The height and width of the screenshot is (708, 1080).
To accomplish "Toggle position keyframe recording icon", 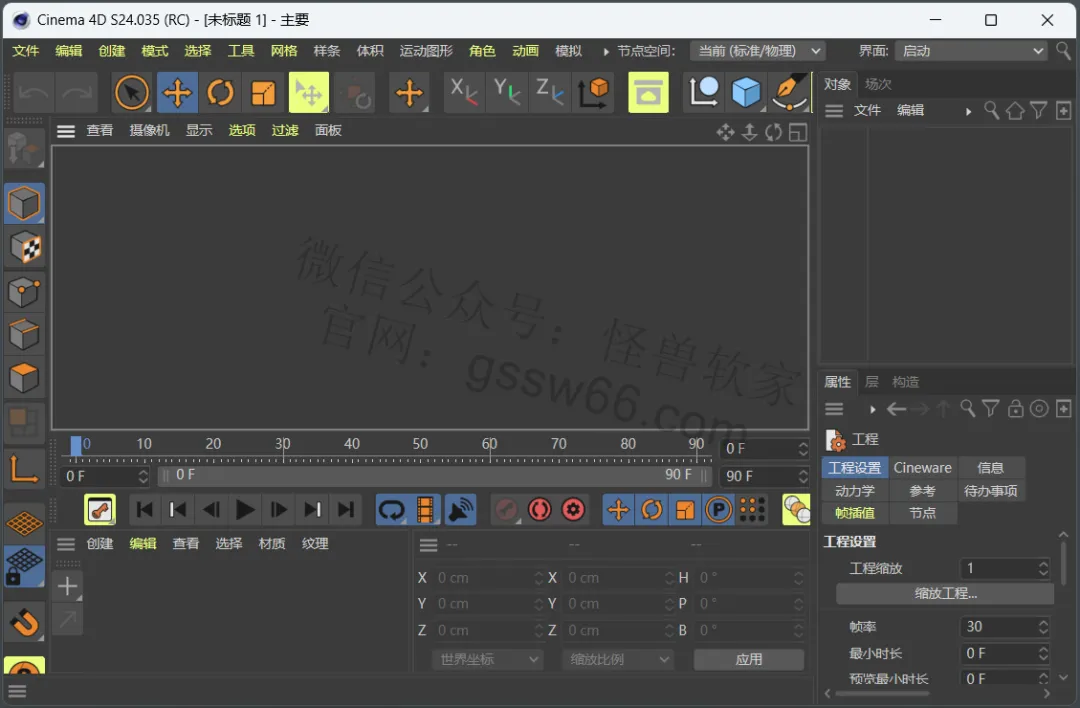I will click(x=618, y=510).
